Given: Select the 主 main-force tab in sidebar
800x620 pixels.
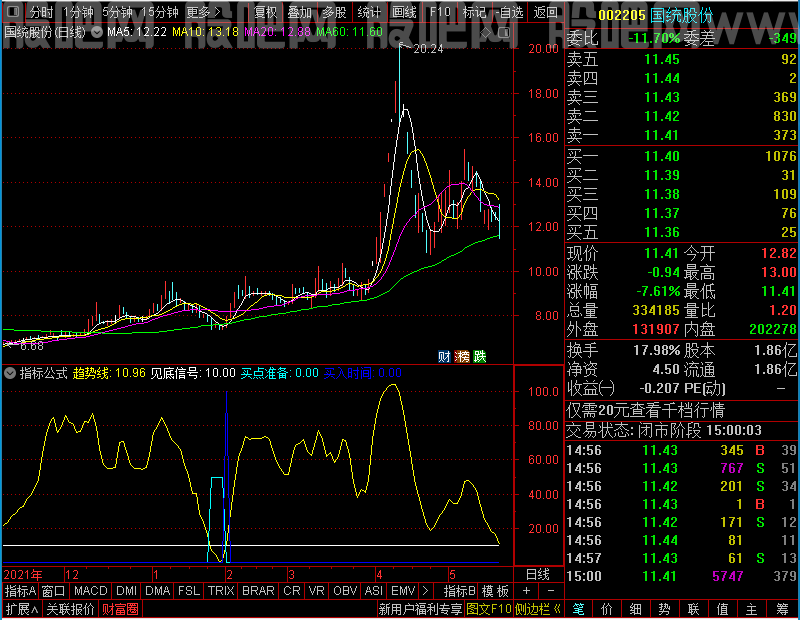Looking at the screenshot, I should click(752, 609).
